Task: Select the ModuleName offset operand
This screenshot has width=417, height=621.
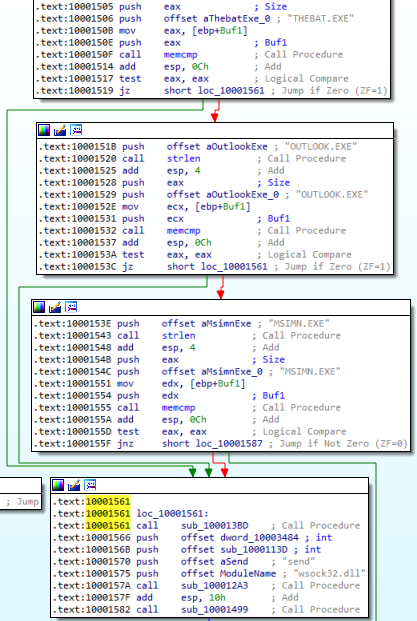Action: coord(248,573)
